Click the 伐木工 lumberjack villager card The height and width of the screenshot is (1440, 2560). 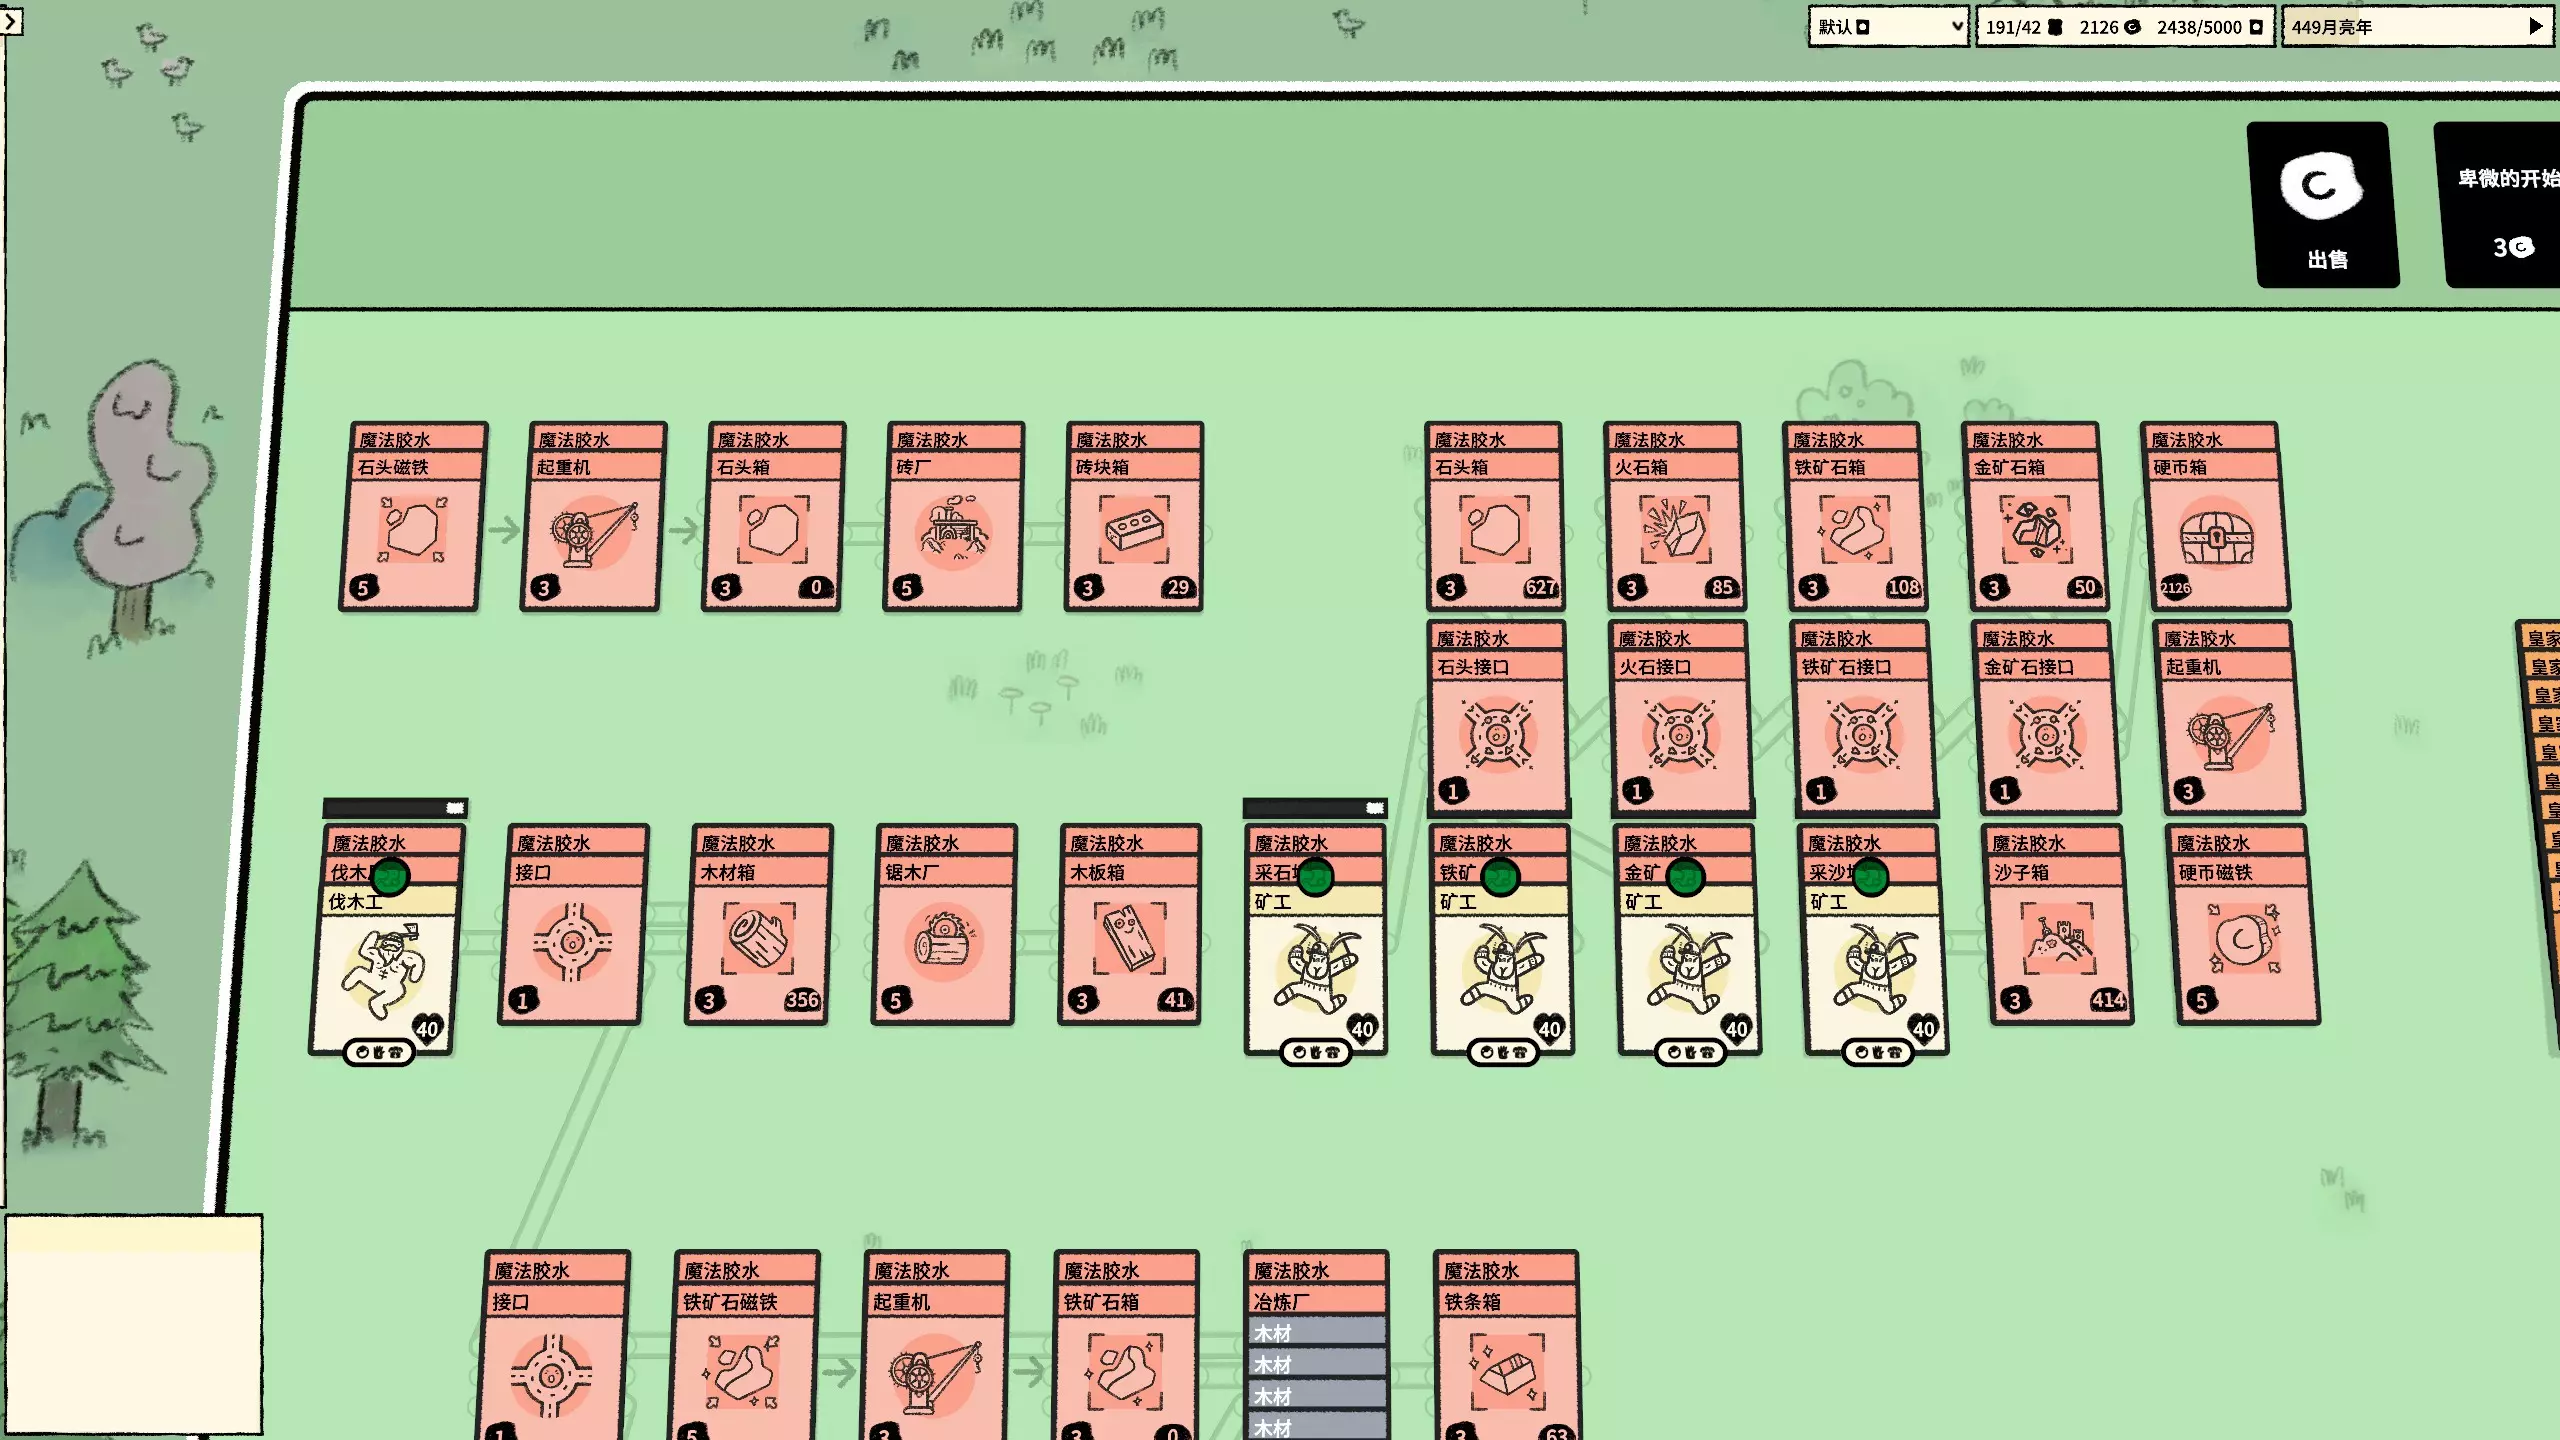pos(384,965)
